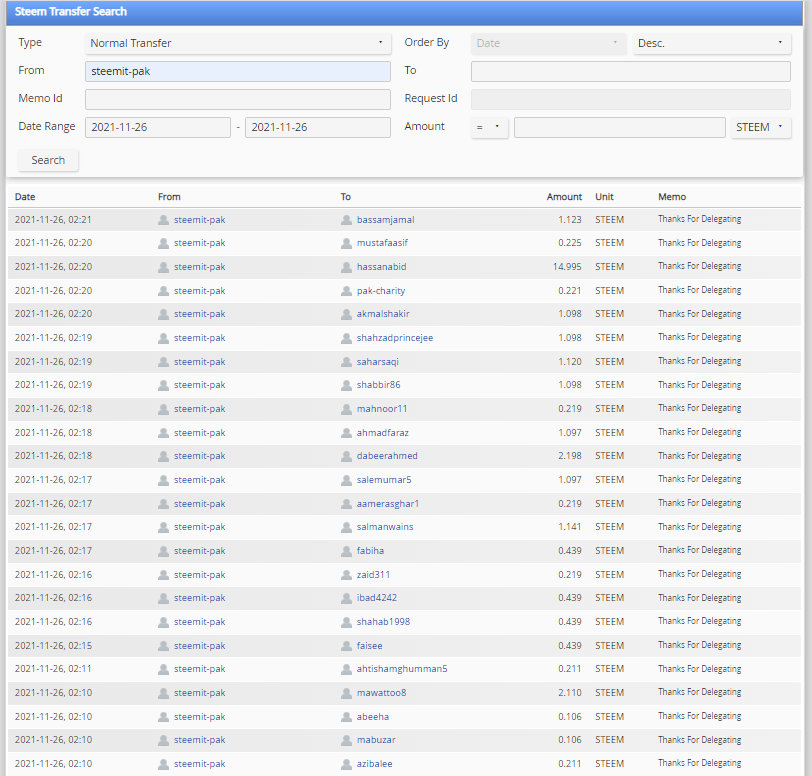Open the shahzadprincejee recipient link
This screenshot has width=812, height=776.
tap(395, 338)
